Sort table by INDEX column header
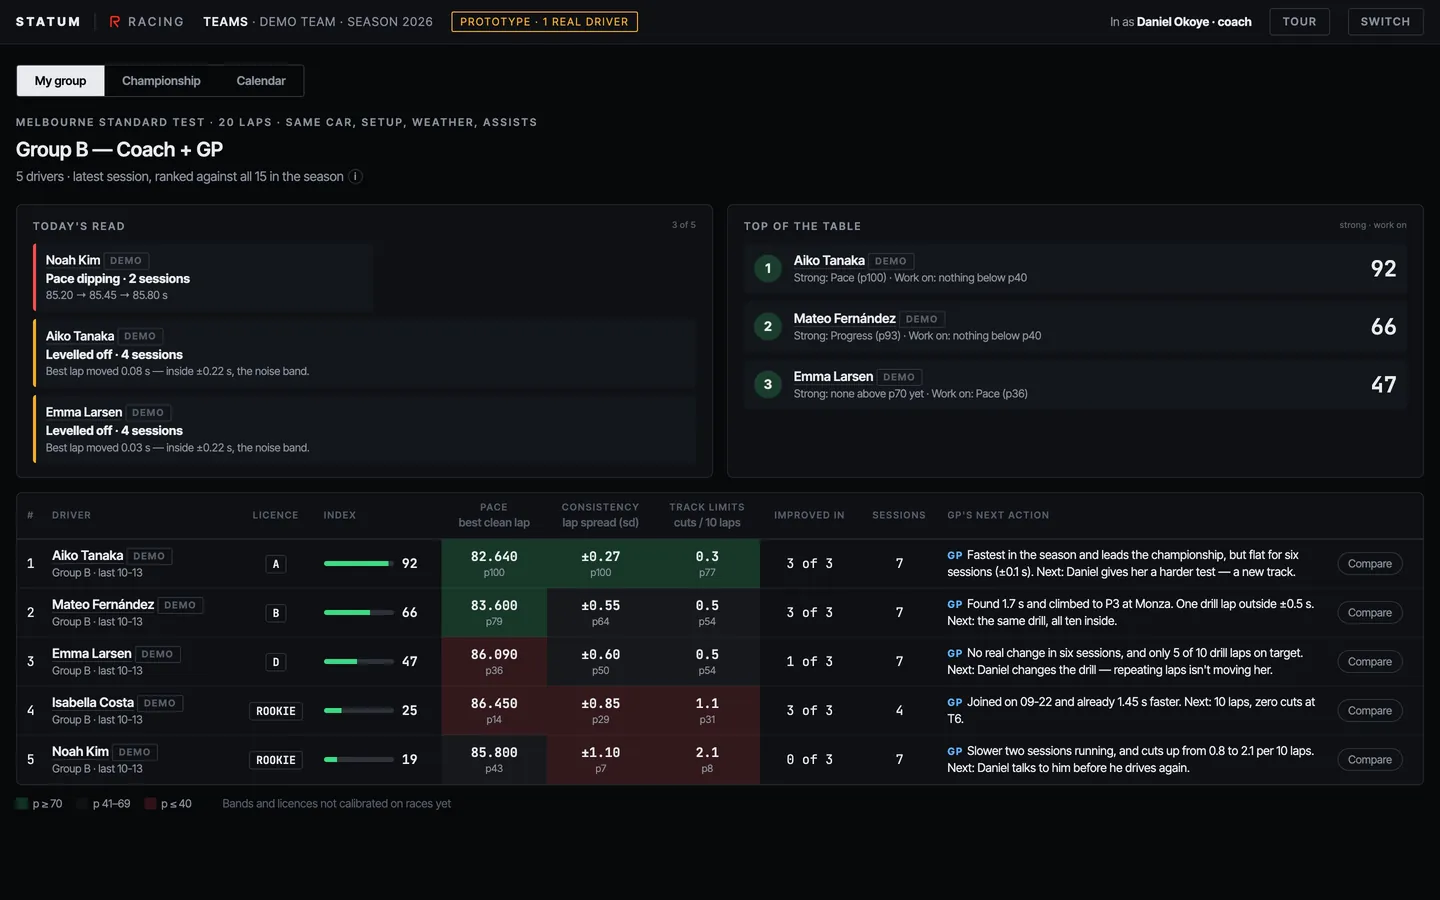 [x=340, y=515]
